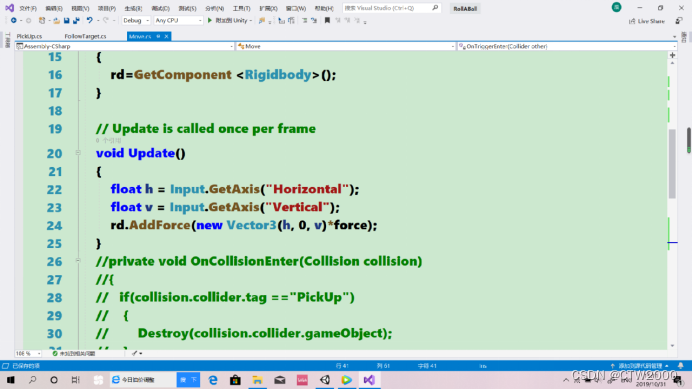Click add to source control in status bar

640,366
